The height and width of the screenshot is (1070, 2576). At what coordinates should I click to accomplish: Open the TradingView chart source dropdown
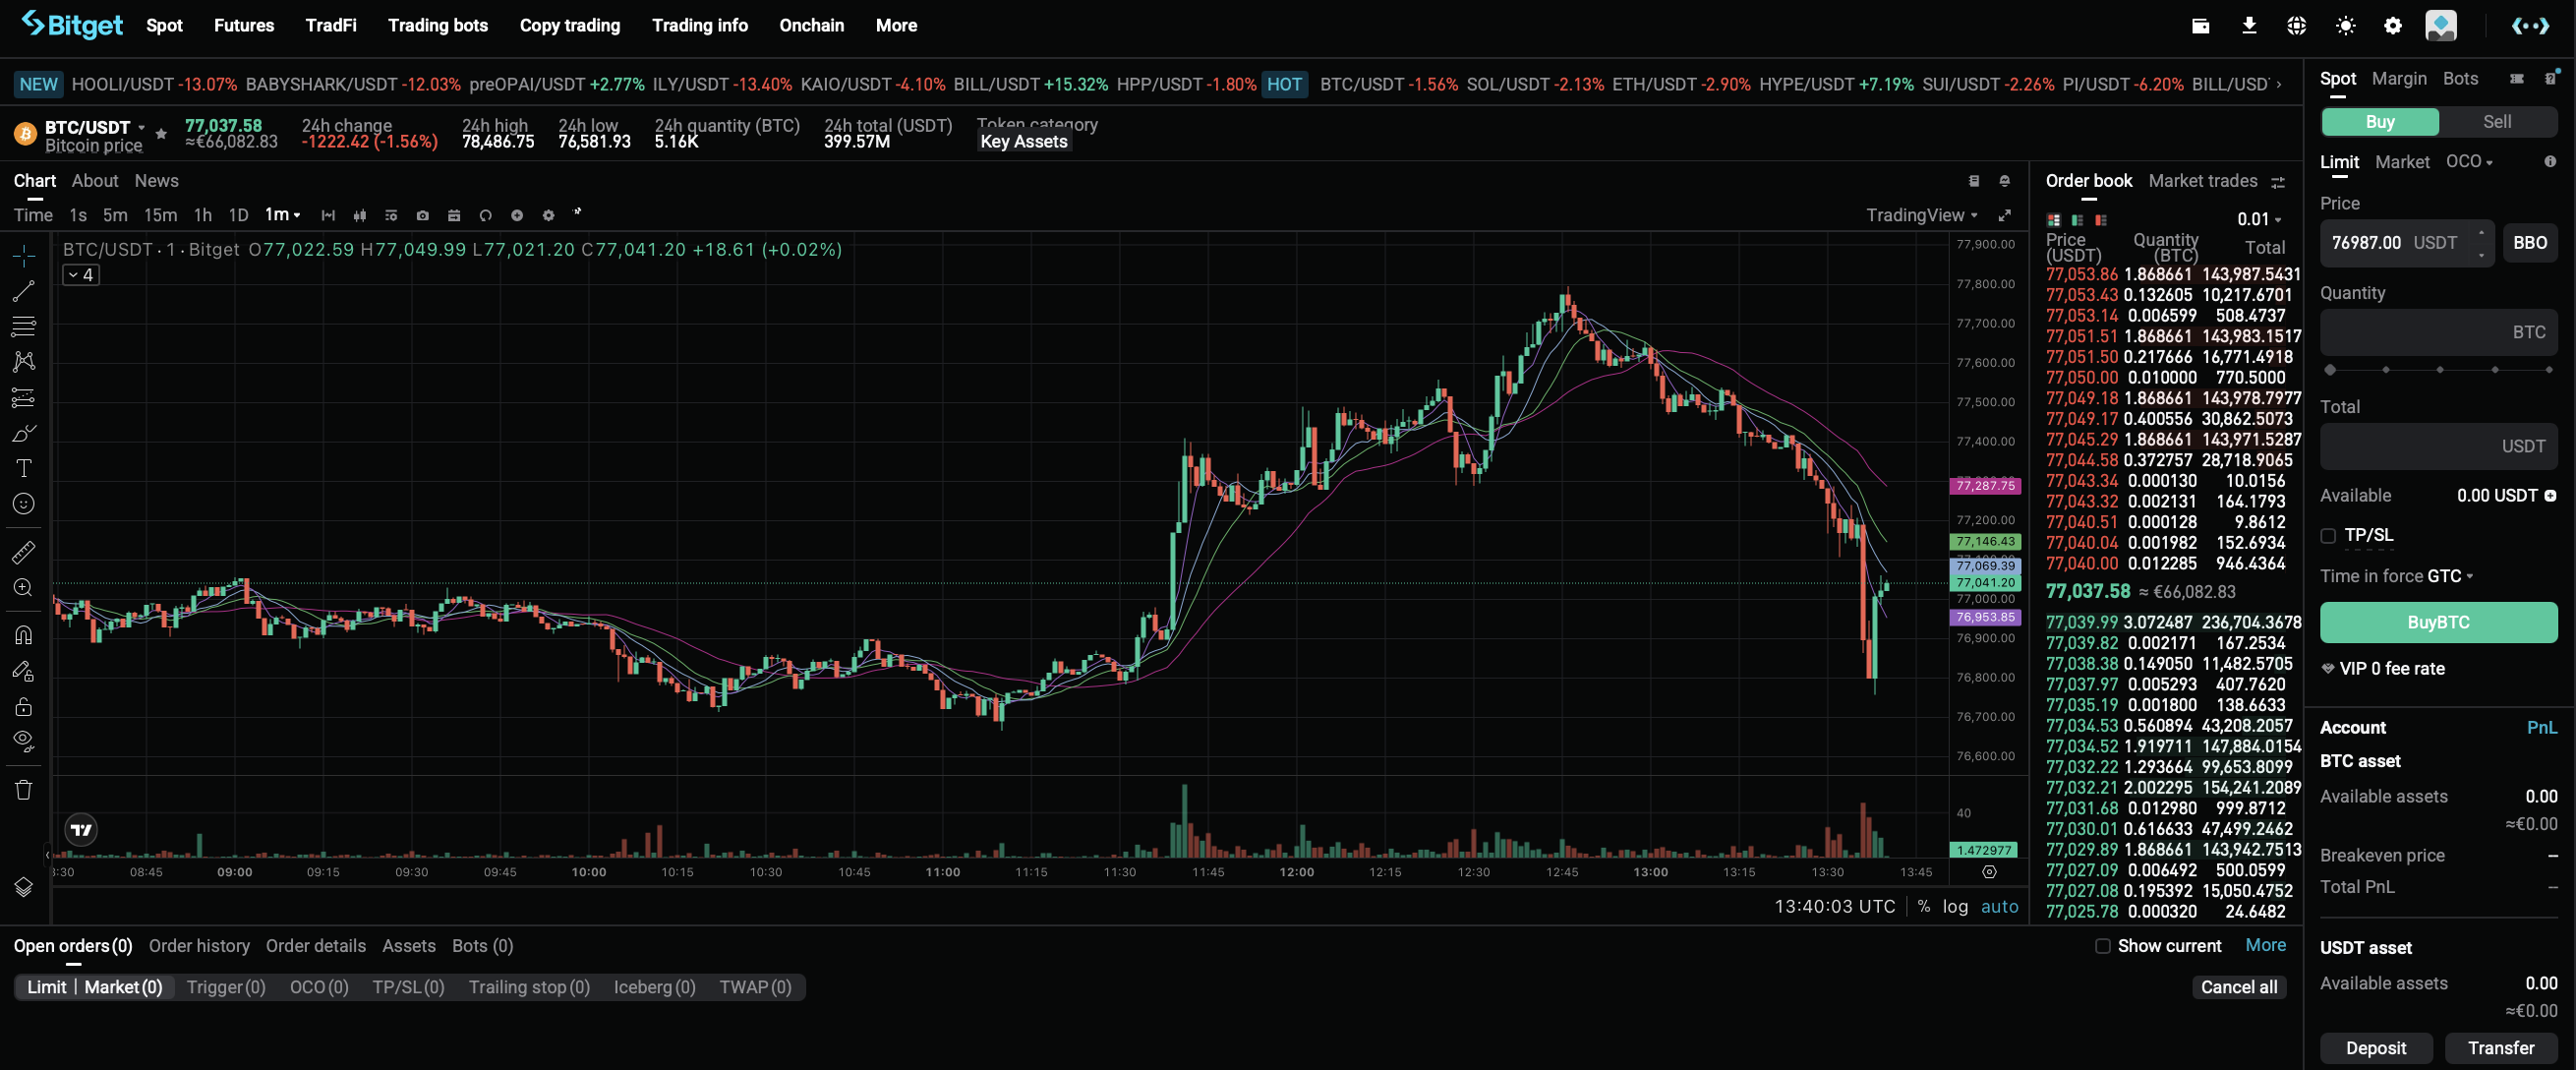[x=1921, y=215]
